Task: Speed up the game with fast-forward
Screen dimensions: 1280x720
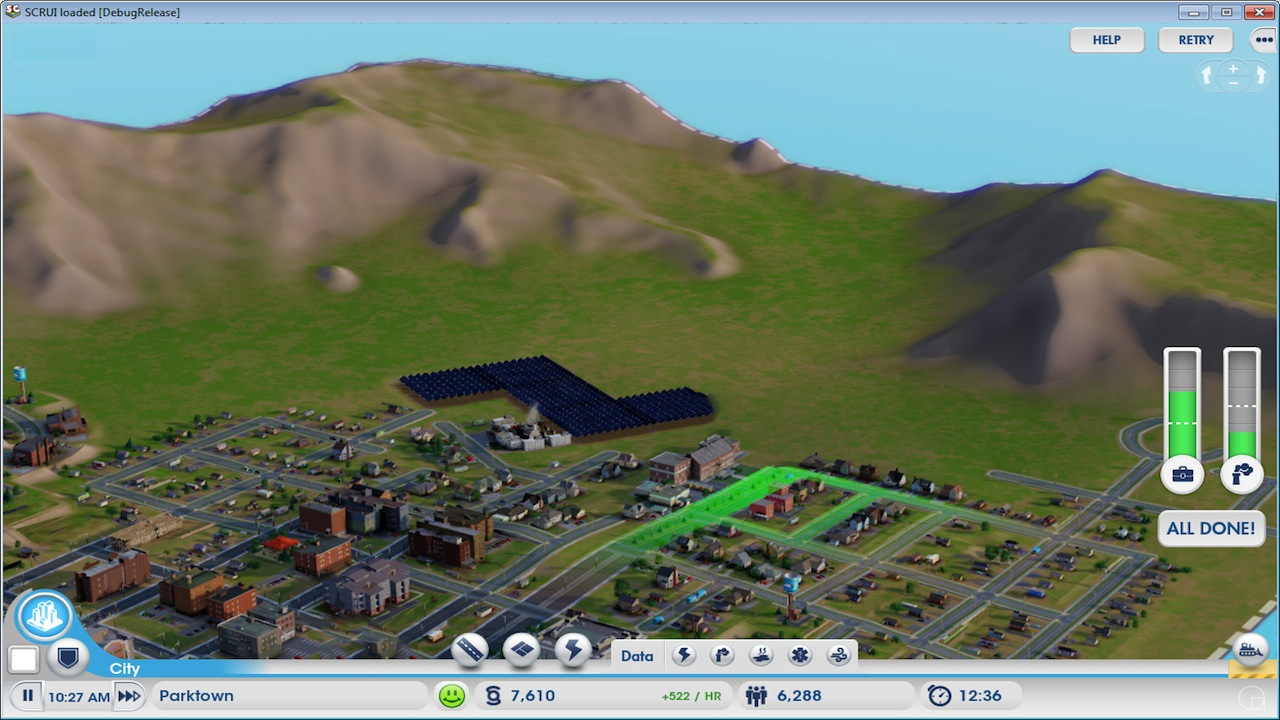Action: (x=129, y=696)
